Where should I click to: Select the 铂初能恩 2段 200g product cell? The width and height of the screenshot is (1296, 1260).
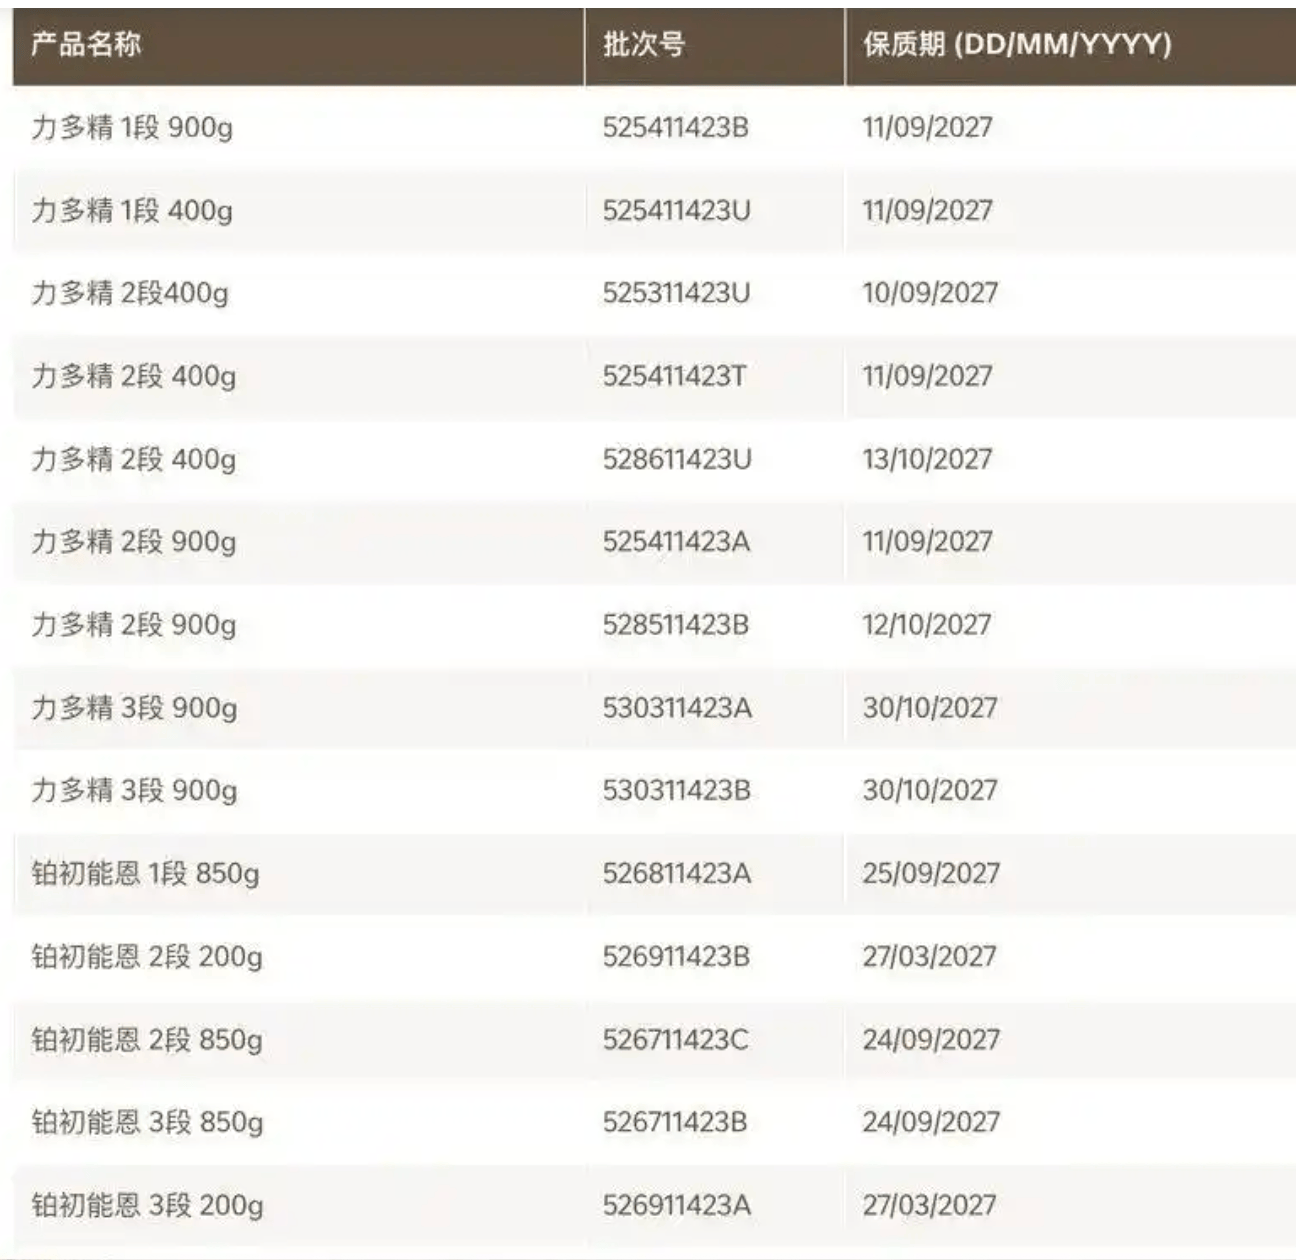tap(147, 956)
